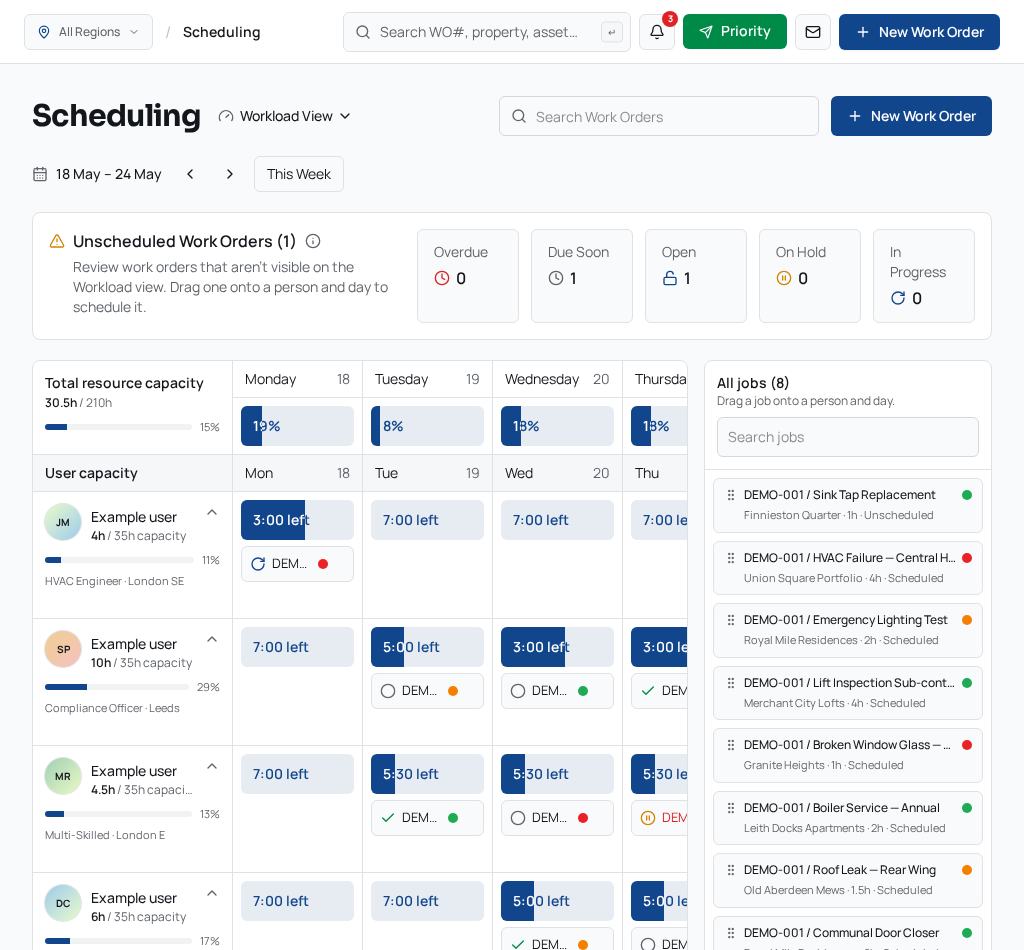Click JM's Monday 3:00 left slot
The width and height of the screenshot is (1024, 950).
[x=297, y=520]
